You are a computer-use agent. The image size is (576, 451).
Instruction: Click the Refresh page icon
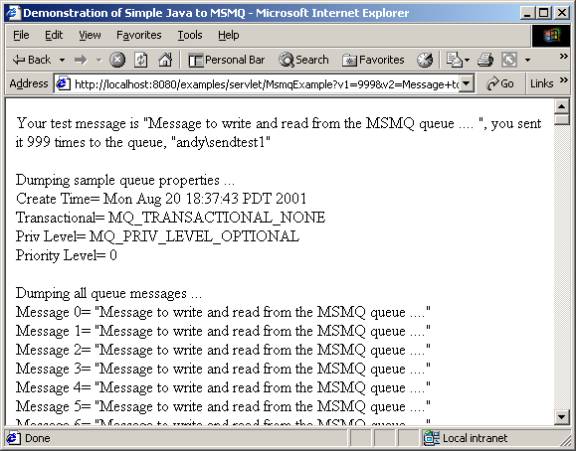click(x=140, y=60)
